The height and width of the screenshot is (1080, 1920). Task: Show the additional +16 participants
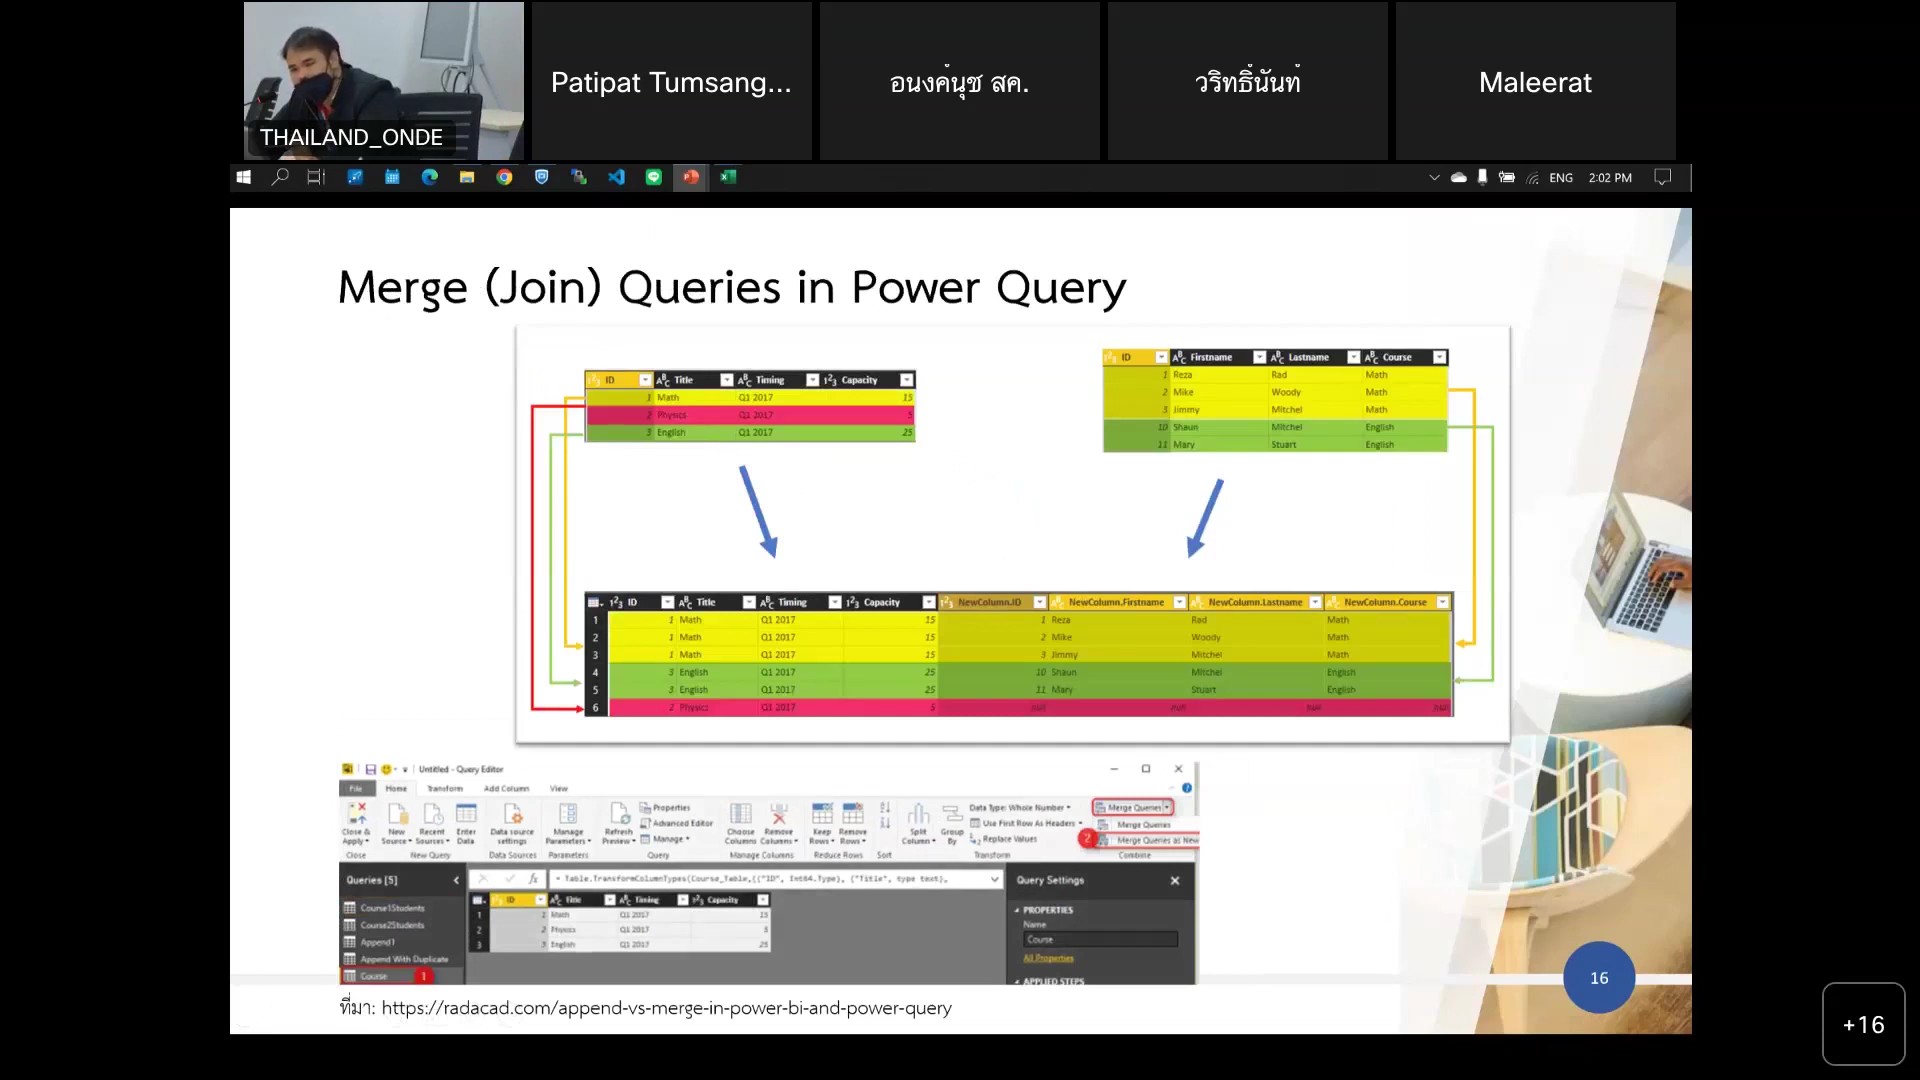[1863, 1024]
